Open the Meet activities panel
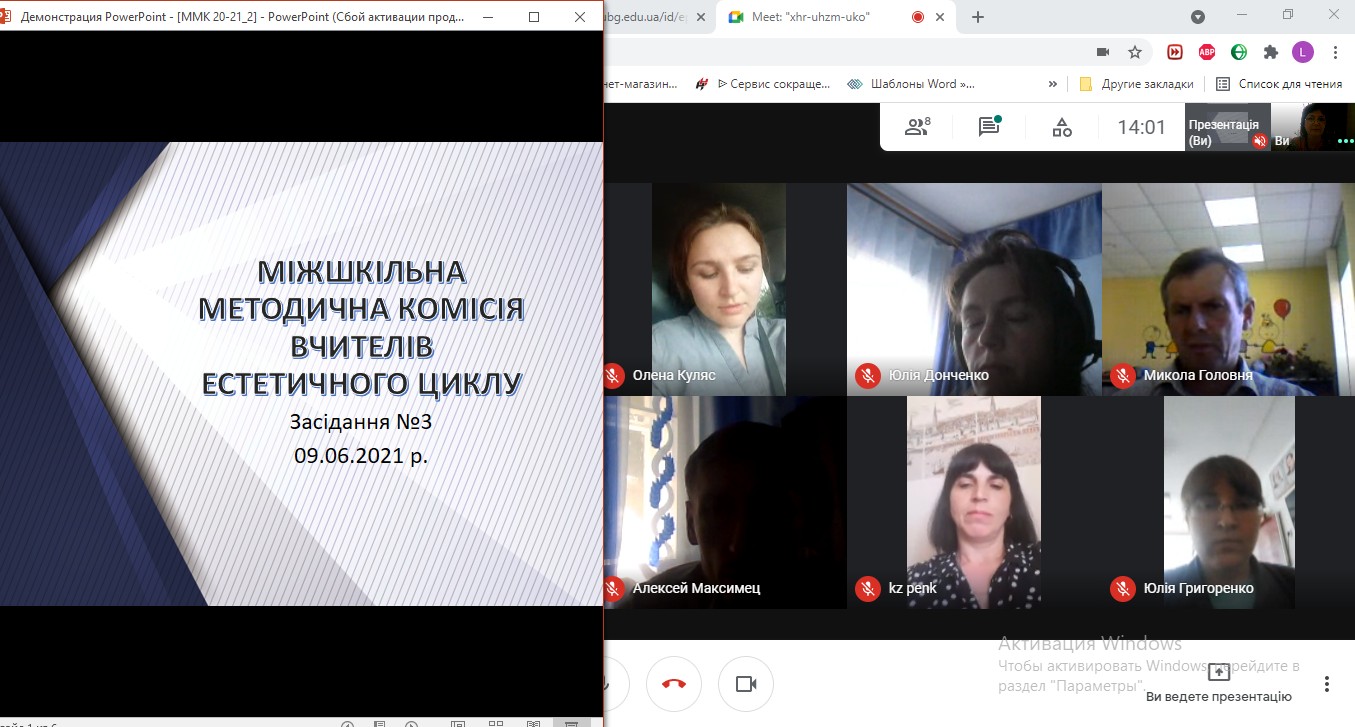This screenshot has height=727, width=1355. tap(1062, 127)
